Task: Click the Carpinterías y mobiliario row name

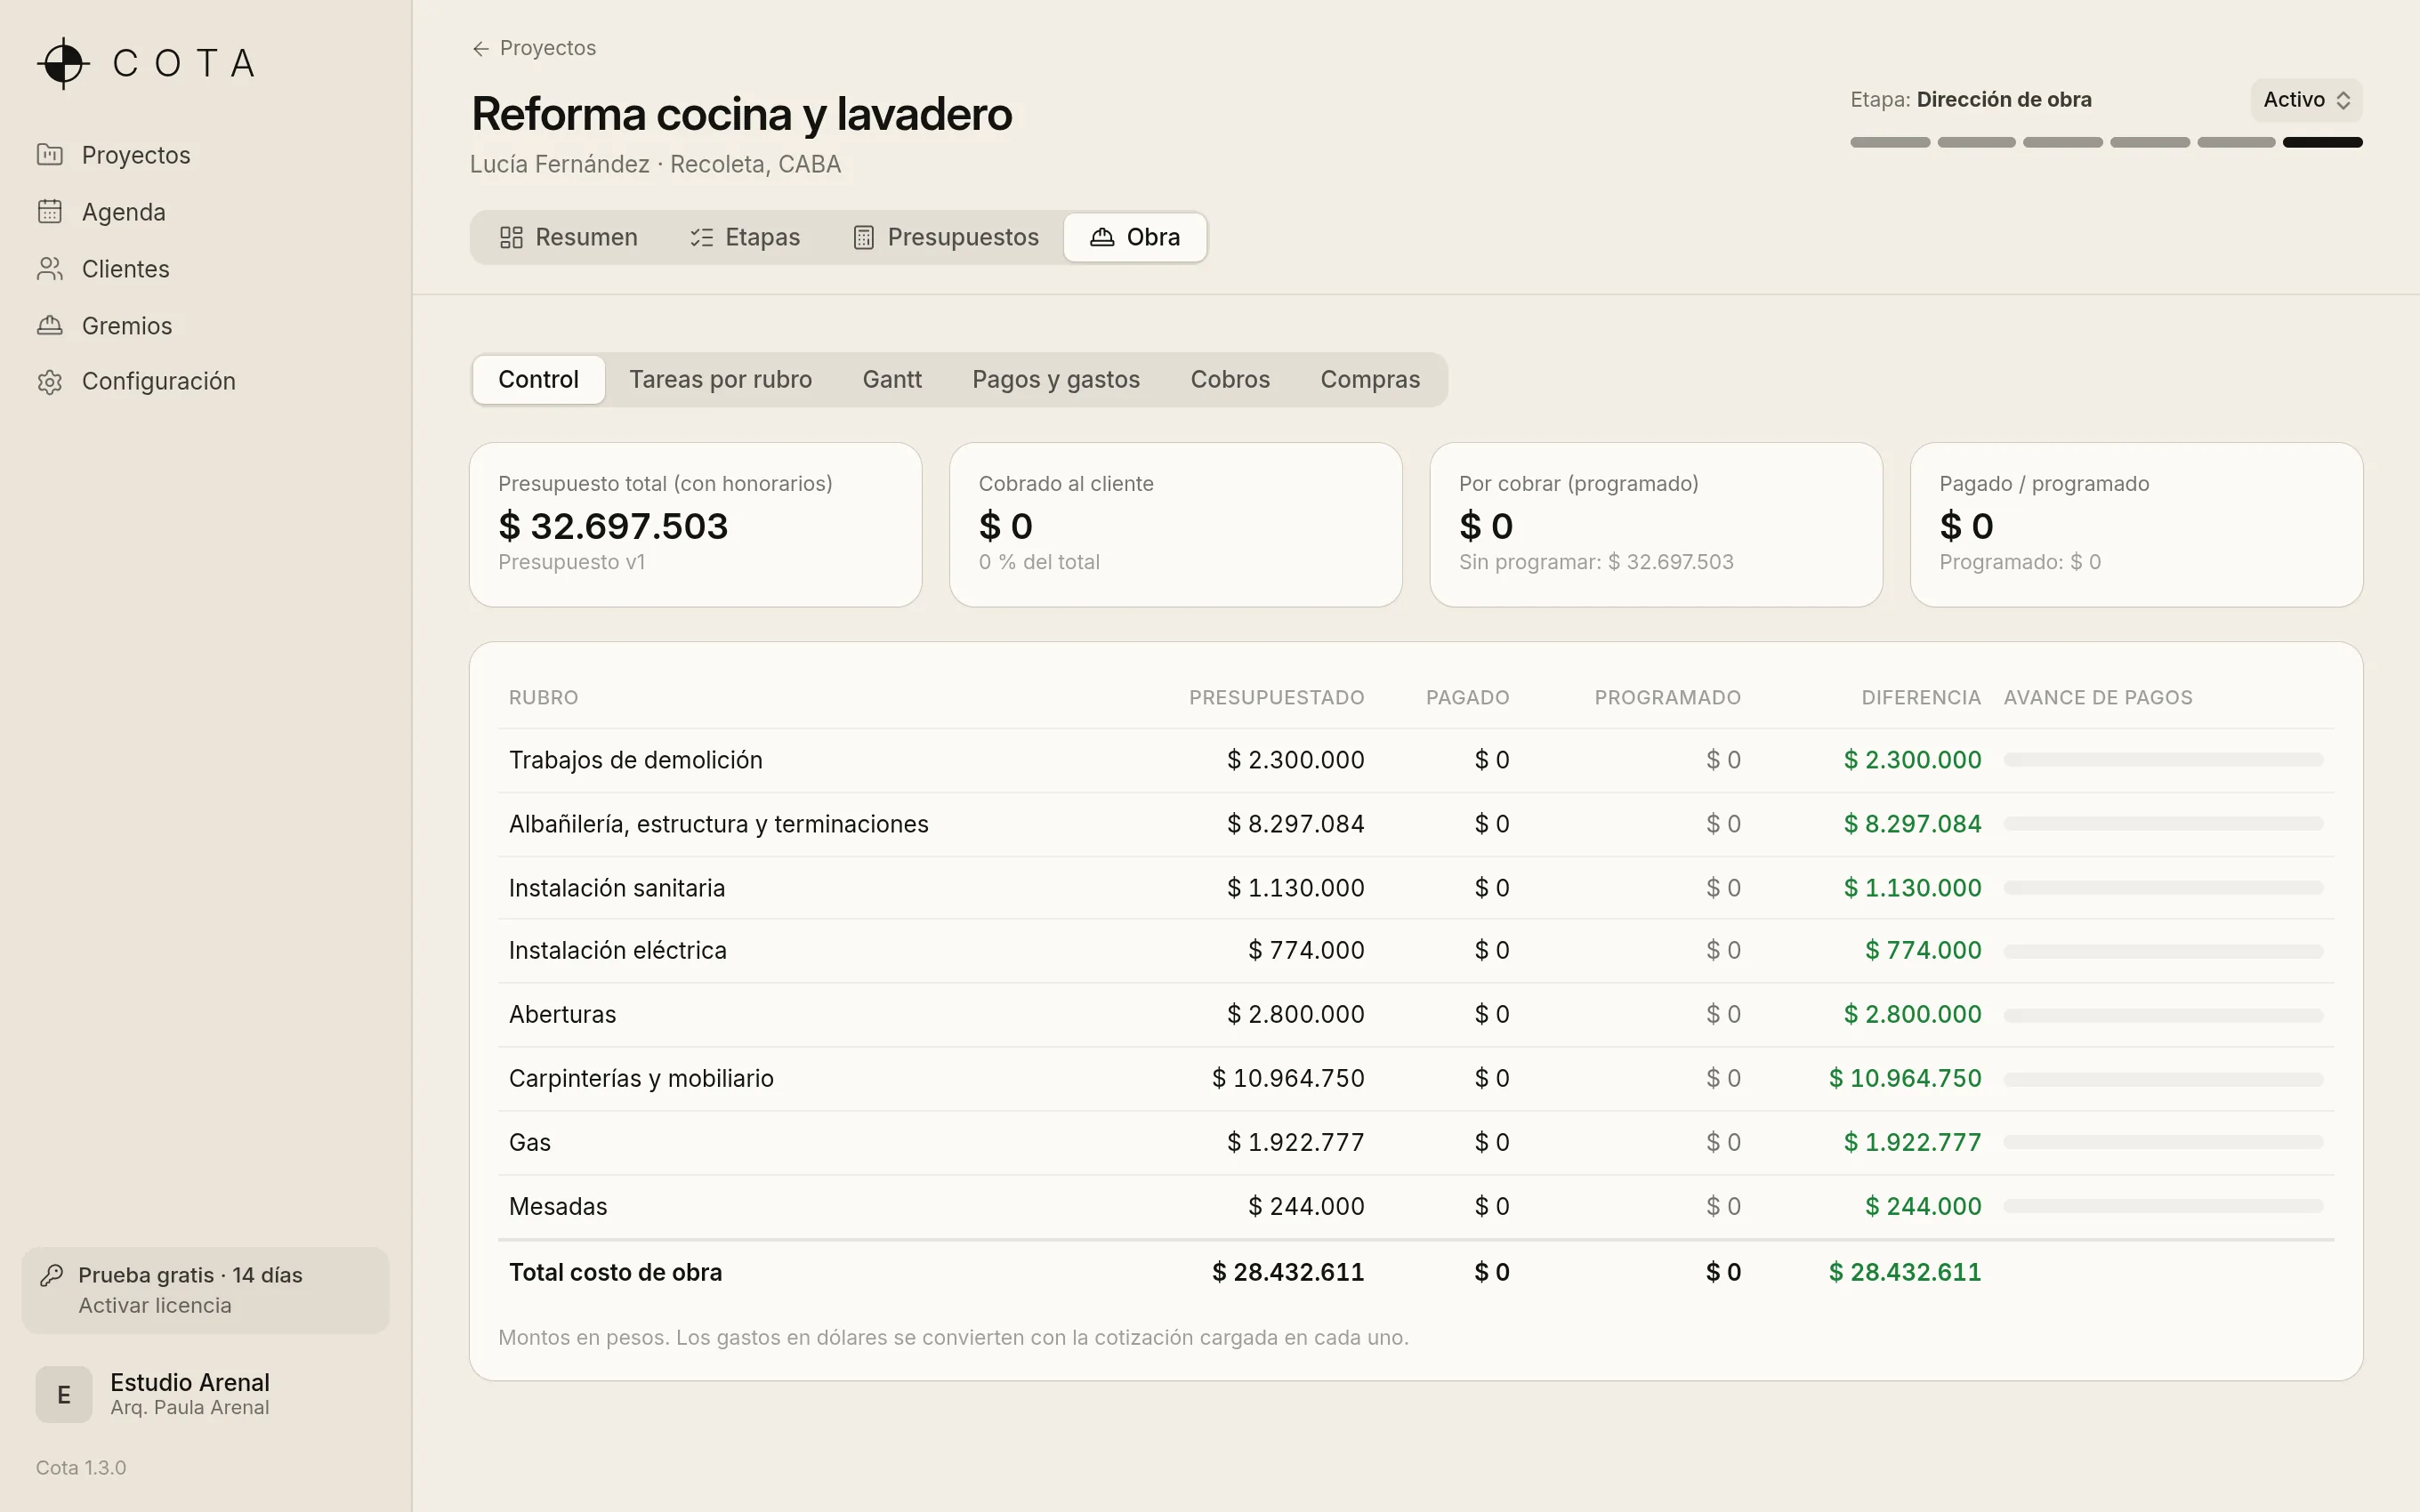Action: tap(641, 1078)
